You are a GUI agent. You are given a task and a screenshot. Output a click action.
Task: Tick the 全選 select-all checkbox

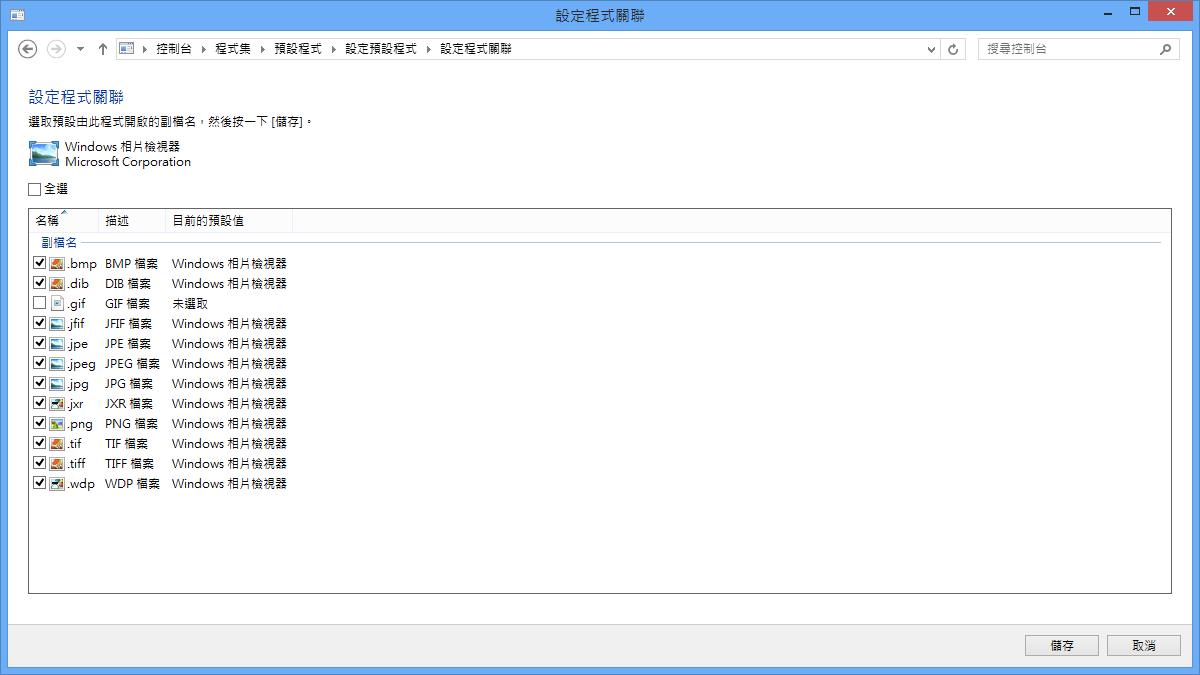point(35,189)
